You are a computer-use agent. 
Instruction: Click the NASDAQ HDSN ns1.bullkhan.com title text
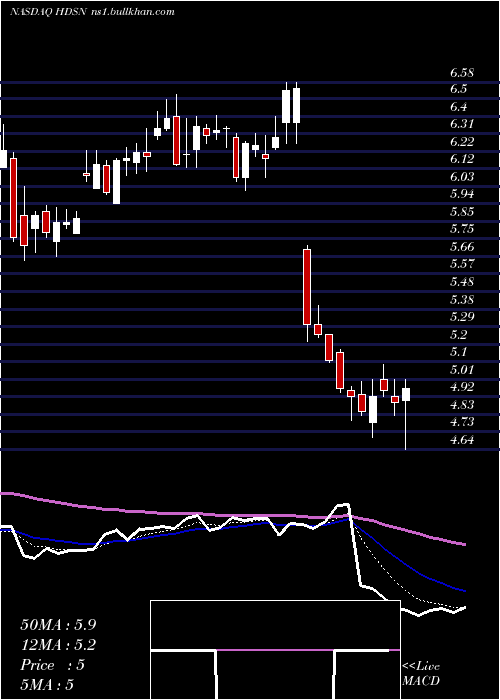tap(92, 12)
